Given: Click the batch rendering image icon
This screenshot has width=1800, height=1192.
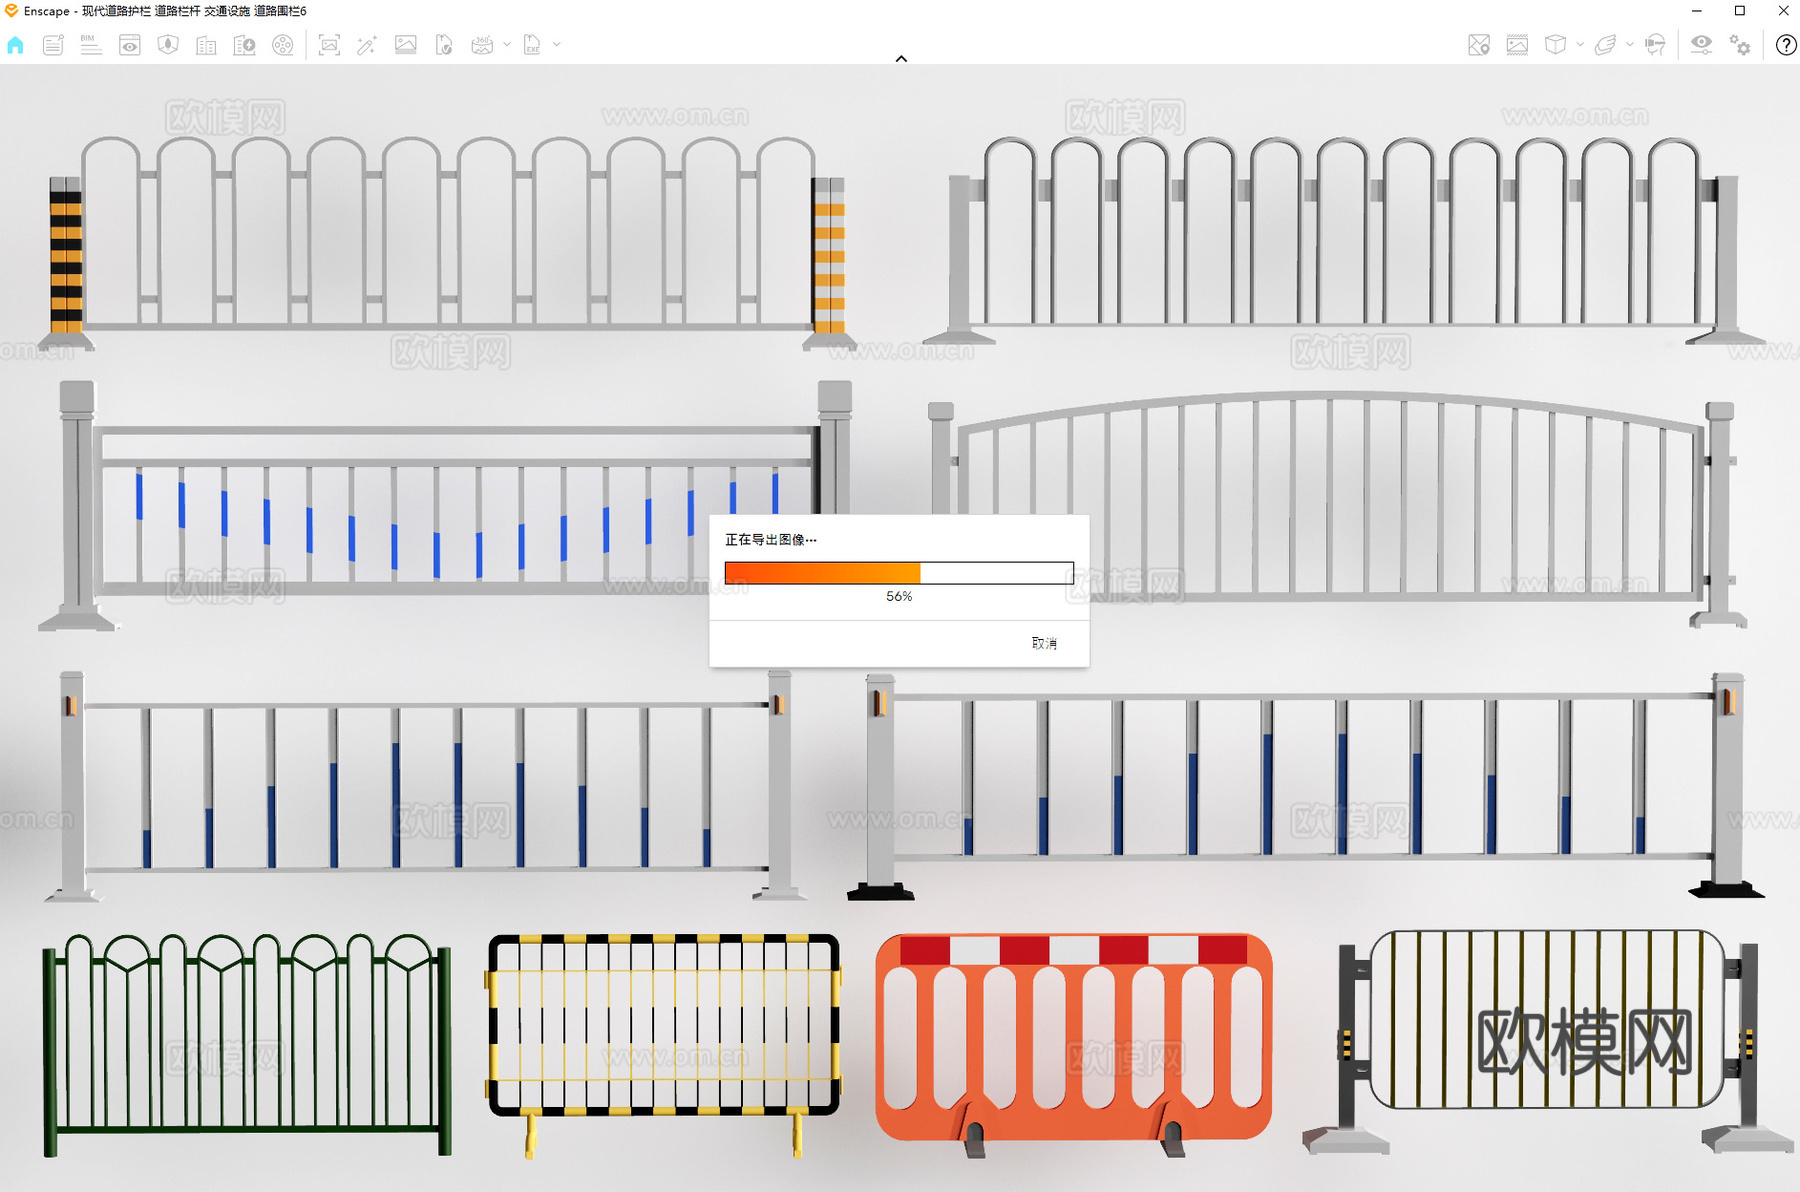Looking at the screenshot, I should (x=405, y=45).
